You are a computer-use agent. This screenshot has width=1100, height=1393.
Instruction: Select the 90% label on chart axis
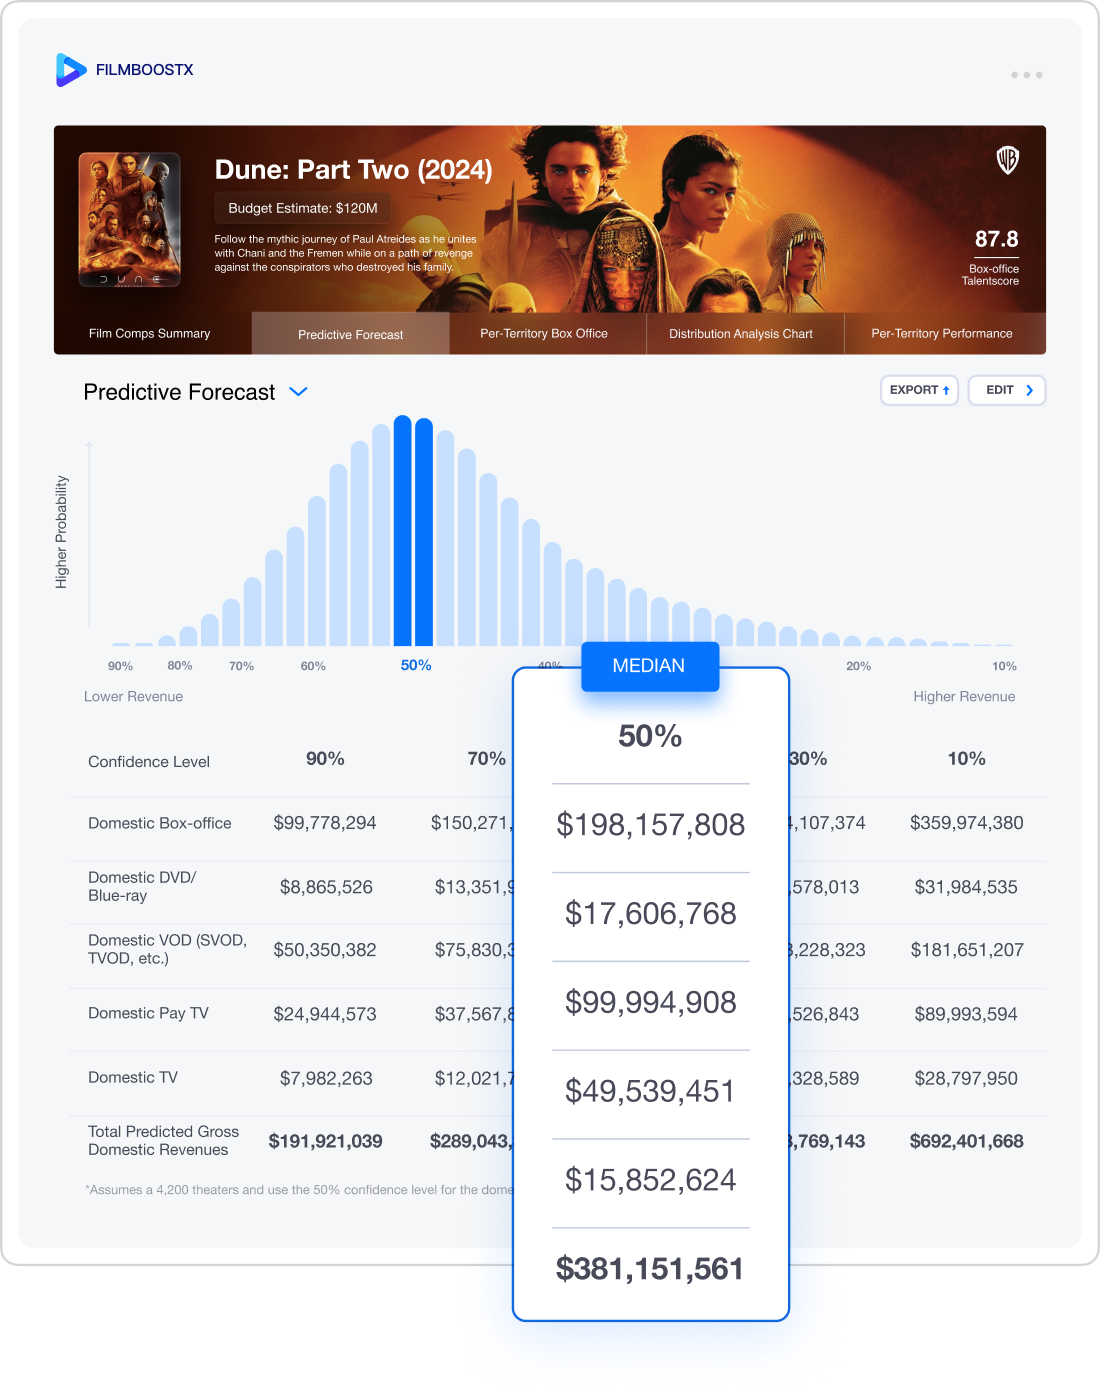[x=120, y=666]
